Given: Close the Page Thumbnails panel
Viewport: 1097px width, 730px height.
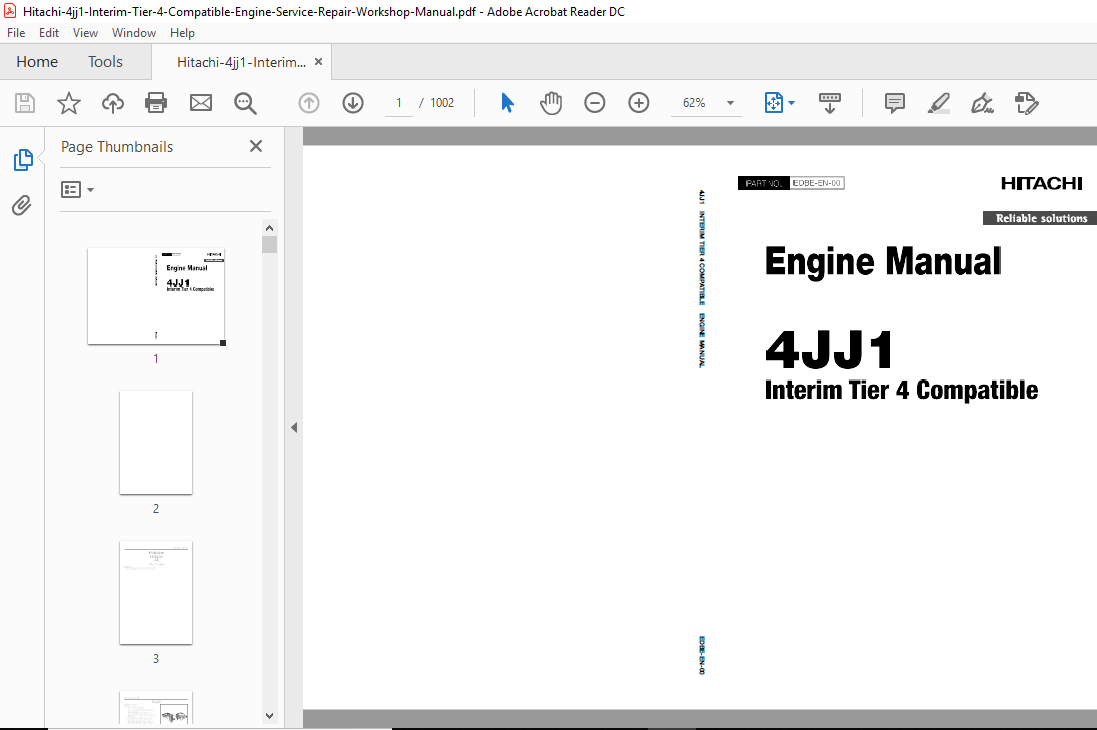Looking at the screenshot, I should click(x=256, y=146).
